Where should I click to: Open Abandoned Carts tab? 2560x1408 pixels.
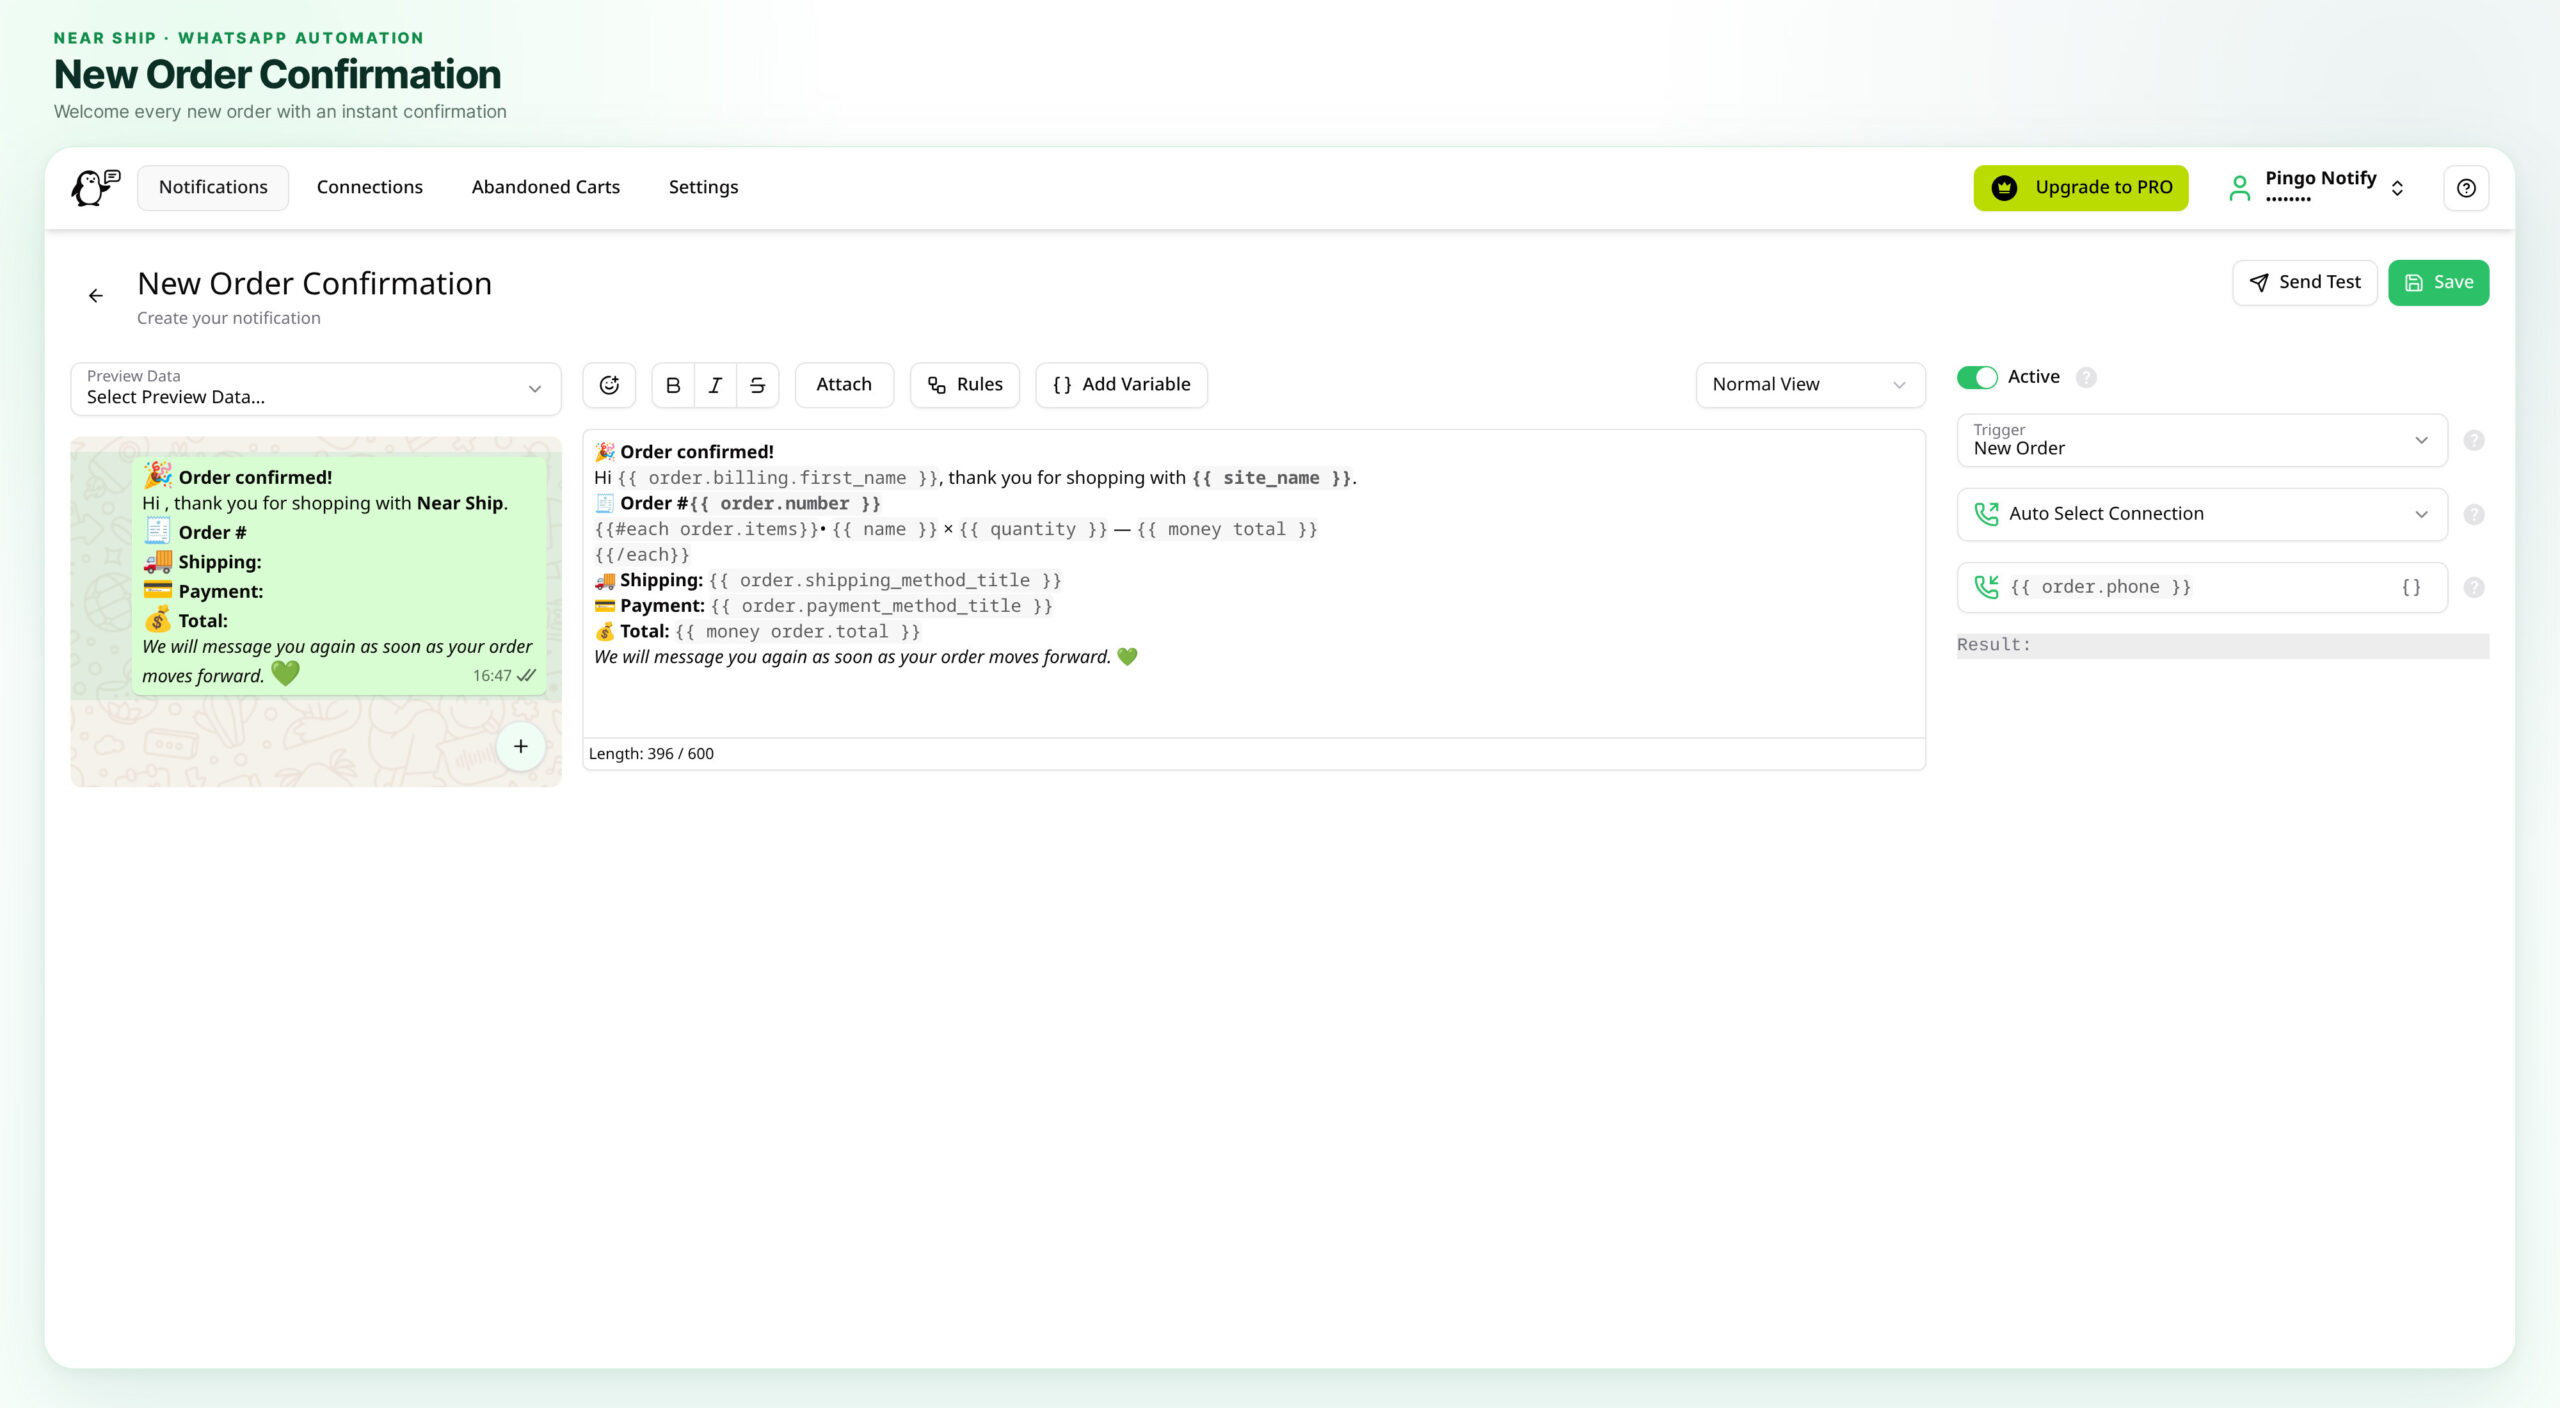(x=546, y=188)
